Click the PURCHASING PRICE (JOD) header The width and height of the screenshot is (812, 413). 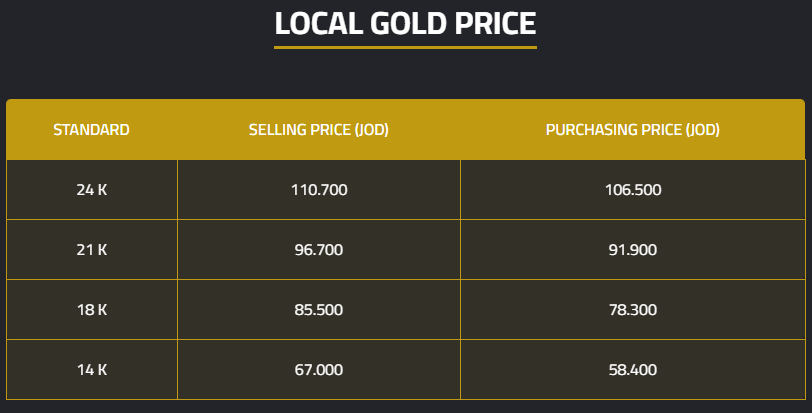point(632,130)
